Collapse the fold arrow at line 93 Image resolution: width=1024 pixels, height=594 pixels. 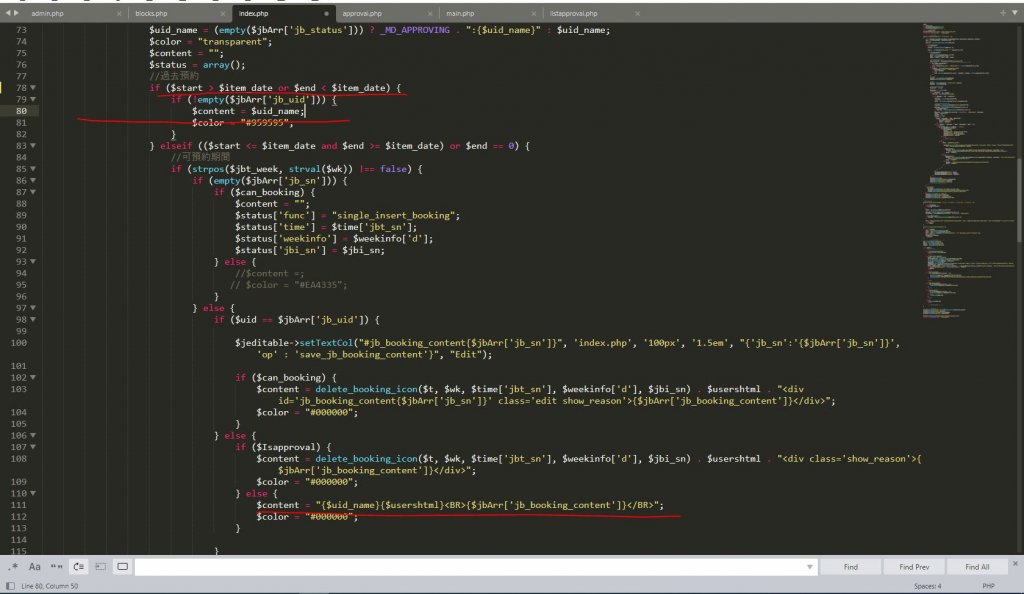point(33,261)
